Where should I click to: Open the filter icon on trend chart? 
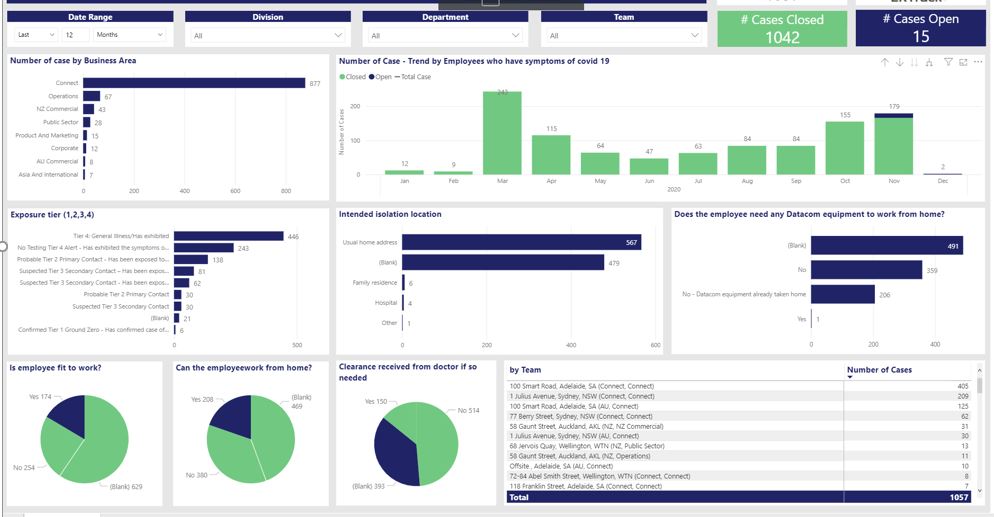click(948, 62)
